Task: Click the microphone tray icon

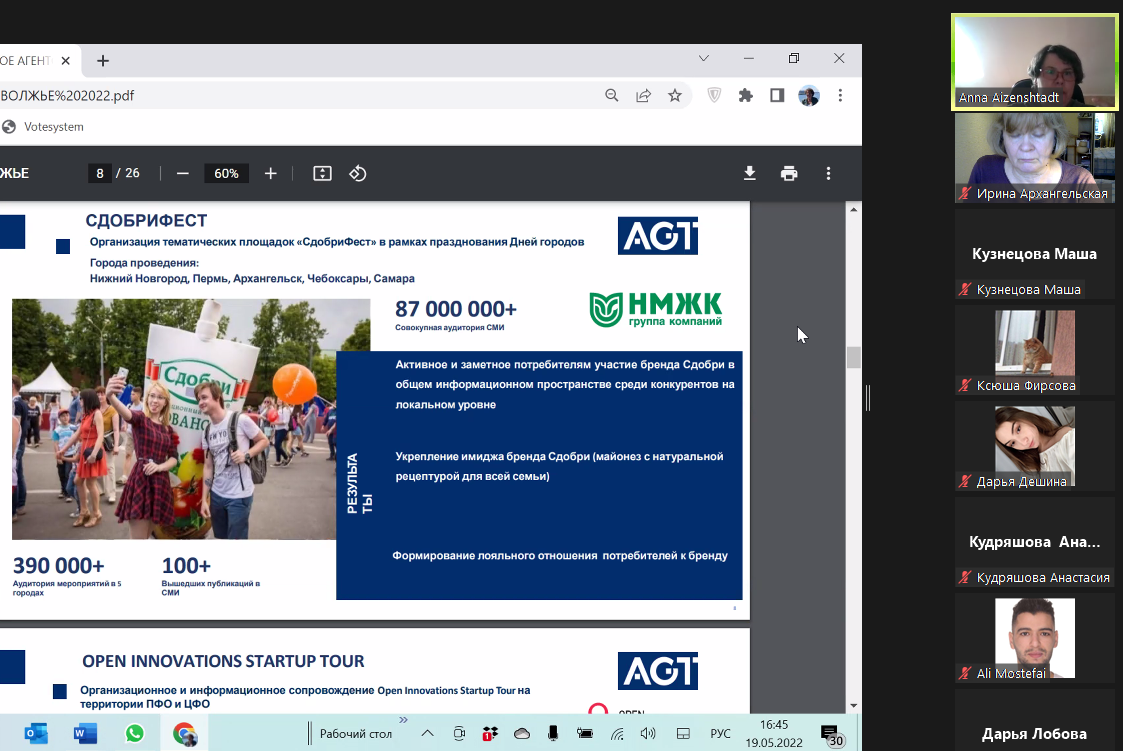Action: coord(553,733)
